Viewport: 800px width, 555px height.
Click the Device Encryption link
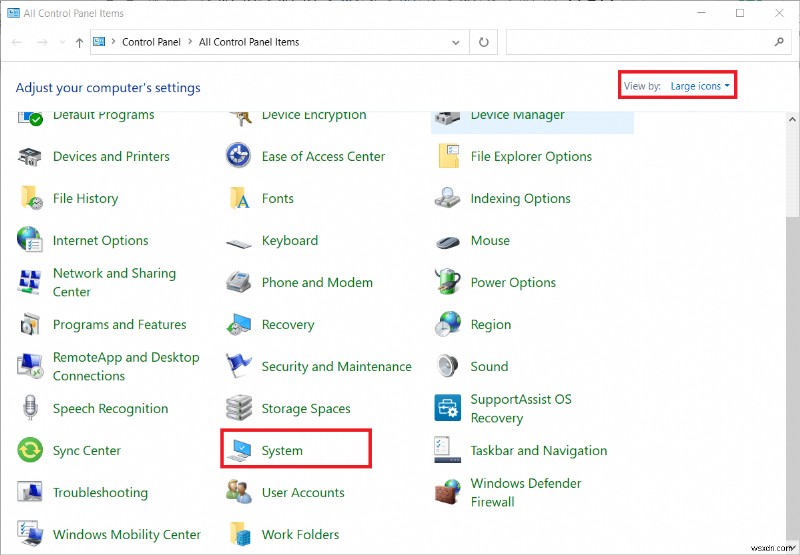pos(314,115)
